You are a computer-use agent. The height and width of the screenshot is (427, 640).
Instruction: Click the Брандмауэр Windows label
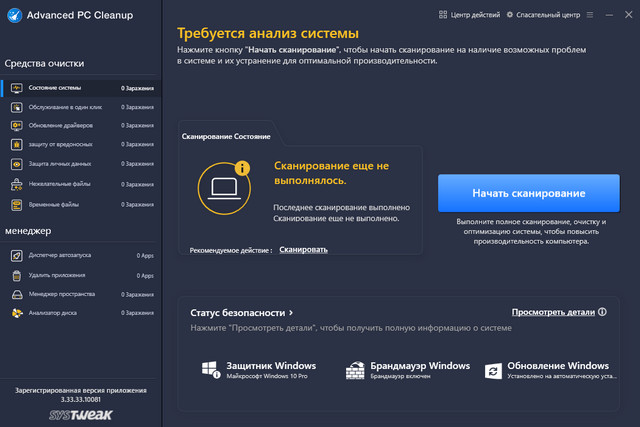pos(420,366)
